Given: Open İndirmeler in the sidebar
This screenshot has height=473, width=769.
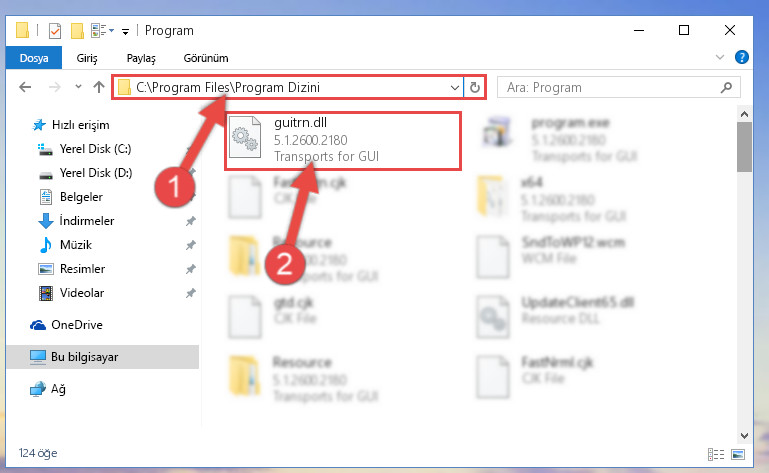Looking at the screenshot, I should coord(87,221).
